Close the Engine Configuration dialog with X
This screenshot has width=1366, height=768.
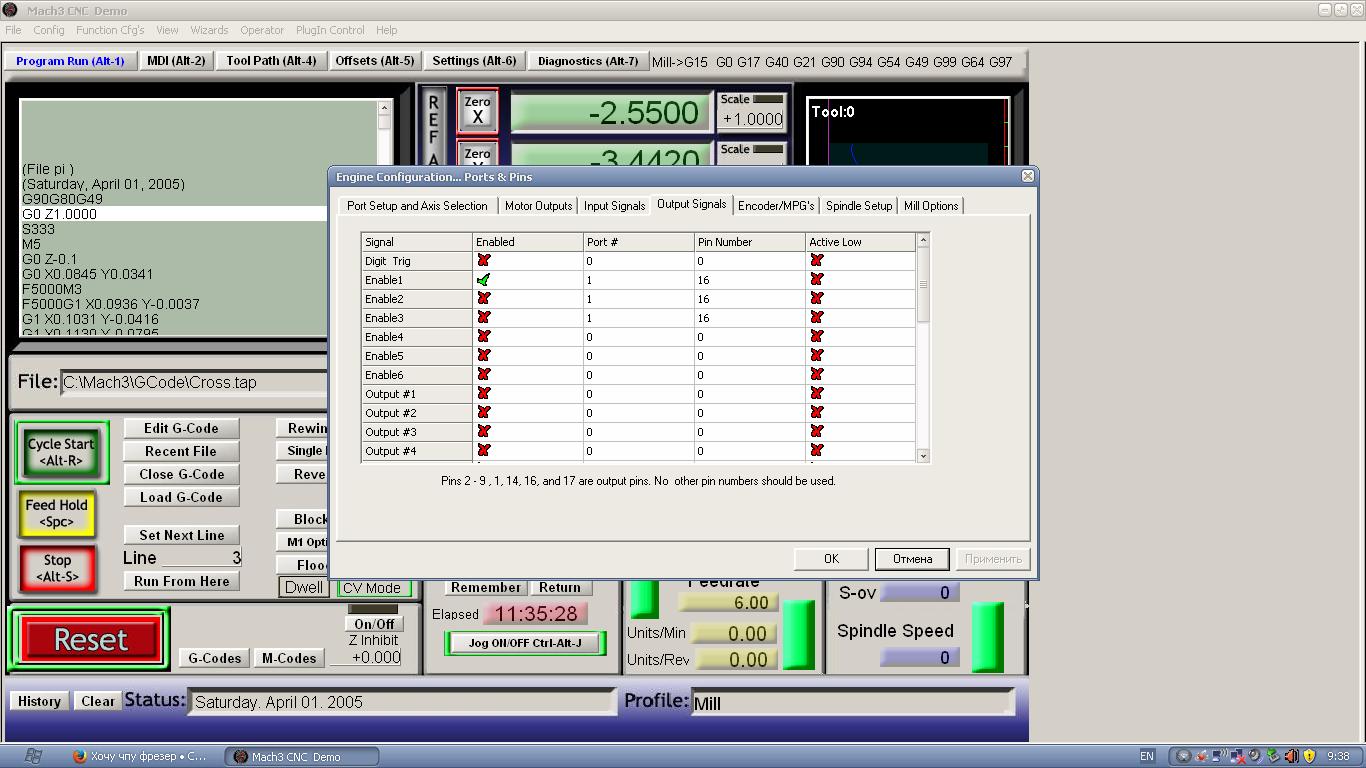point(1027,176)
